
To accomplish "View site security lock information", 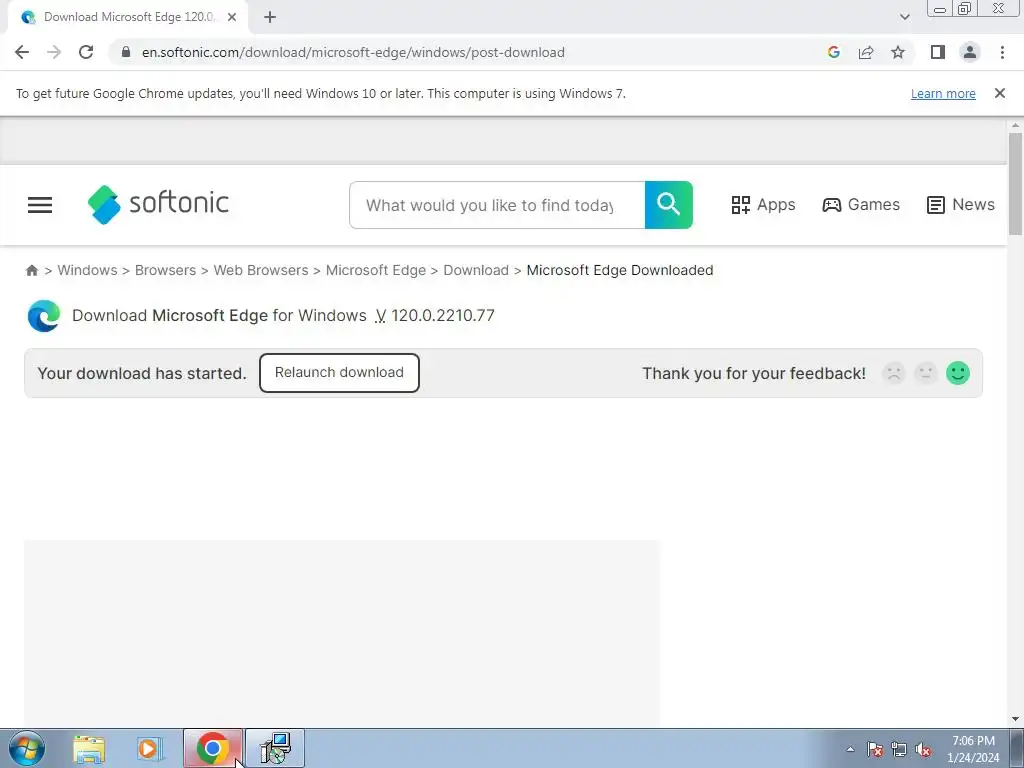I will [x=126, y=52].
